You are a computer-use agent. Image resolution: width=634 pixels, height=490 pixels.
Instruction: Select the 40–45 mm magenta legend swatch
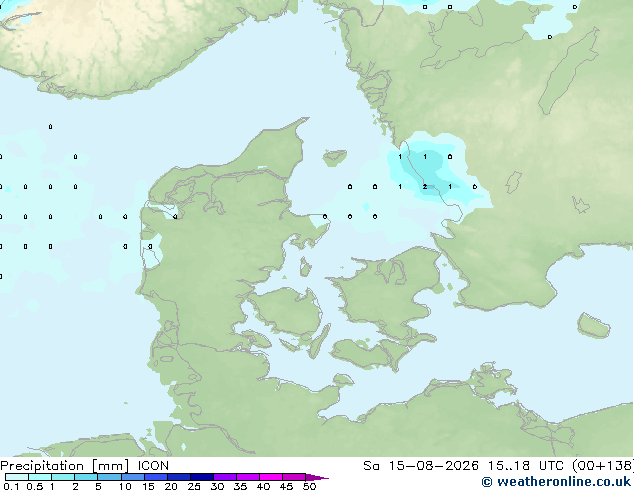[x=271, y=477]
